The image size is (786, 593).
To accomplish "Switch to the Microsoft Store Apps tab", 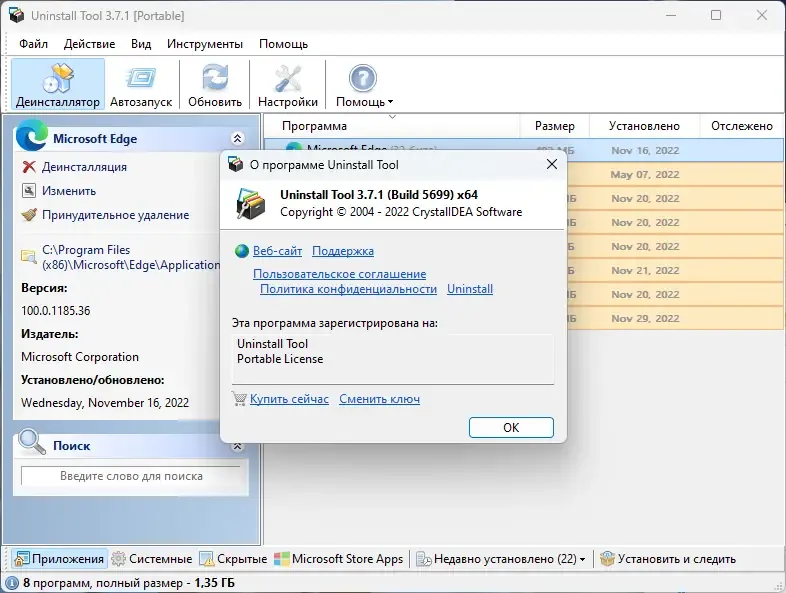I will (339, 559).
